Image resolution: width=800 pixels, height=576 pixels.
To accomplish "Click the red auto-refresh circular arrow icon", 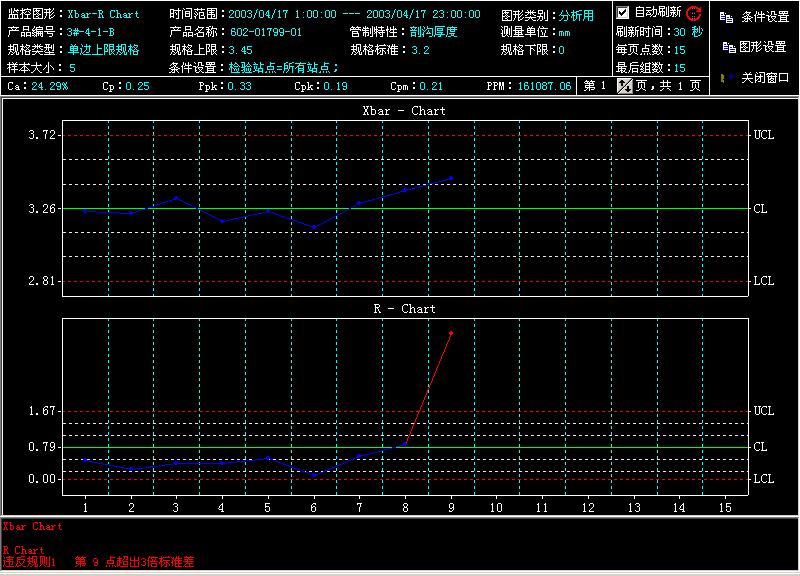I will pyautogui.click(x=693, y=13).
